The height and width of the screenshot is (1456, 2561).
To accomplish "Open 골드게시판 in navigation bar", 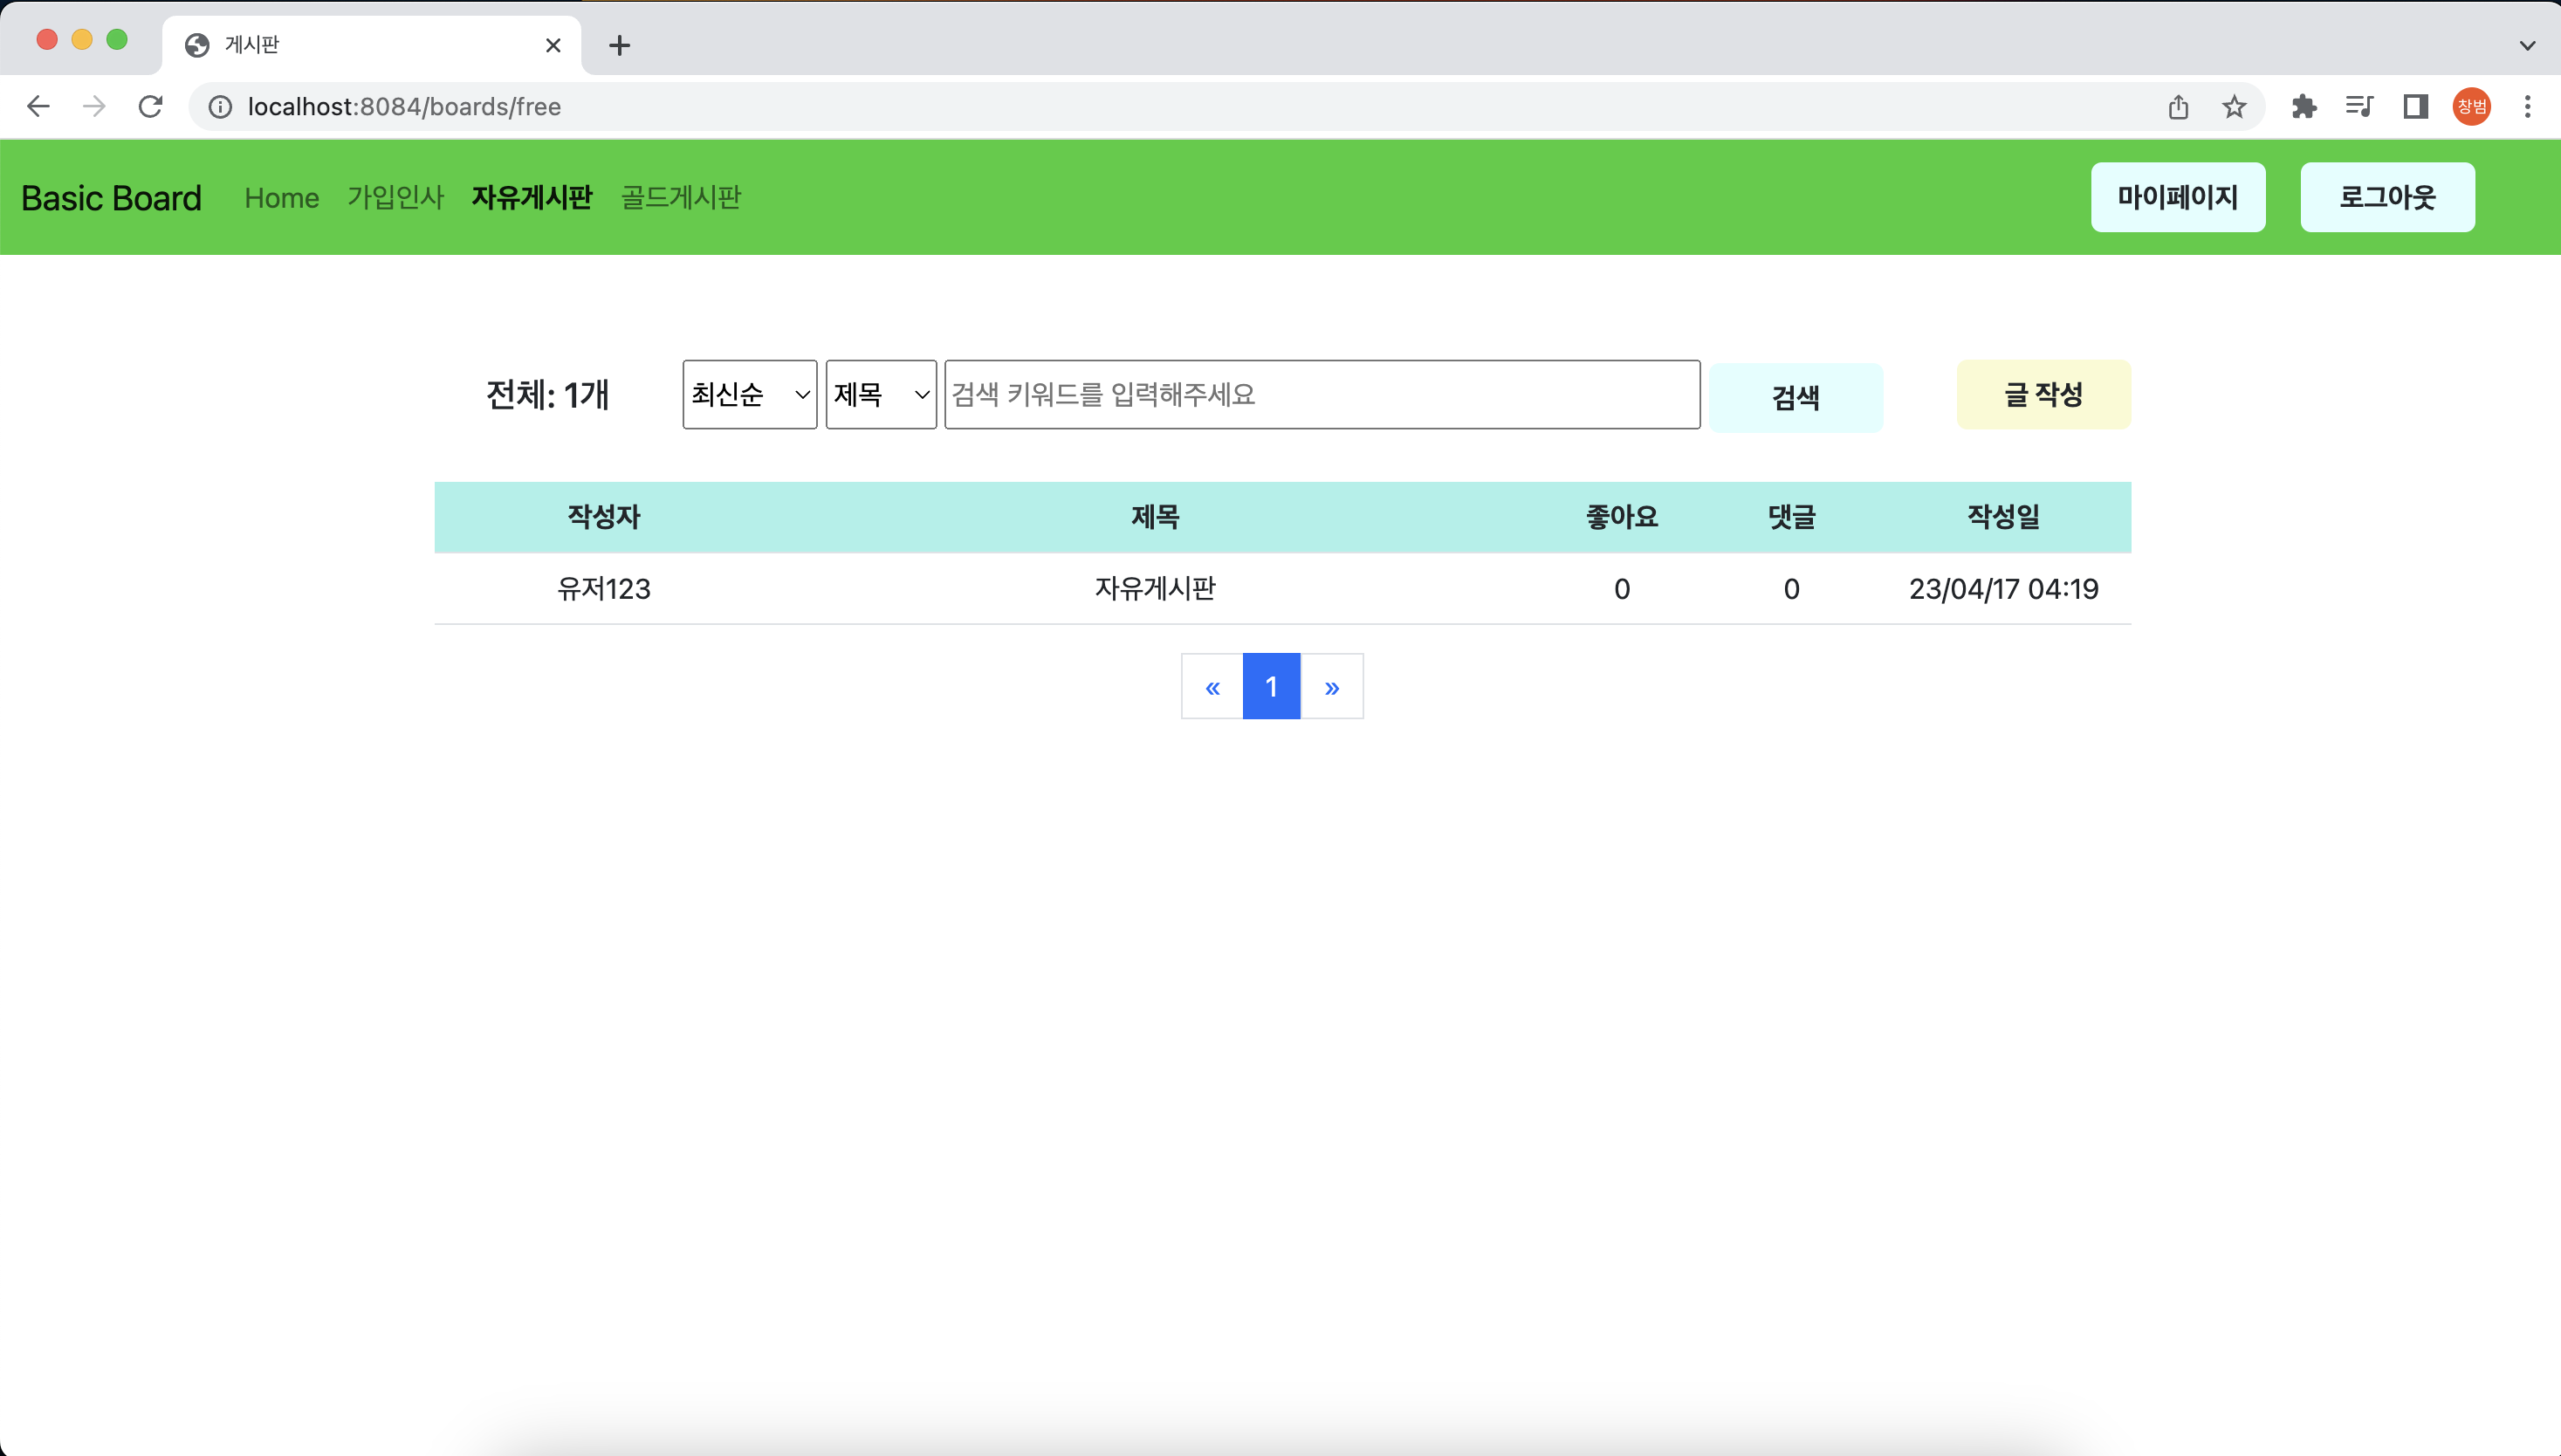I will [x=680, y=197].
